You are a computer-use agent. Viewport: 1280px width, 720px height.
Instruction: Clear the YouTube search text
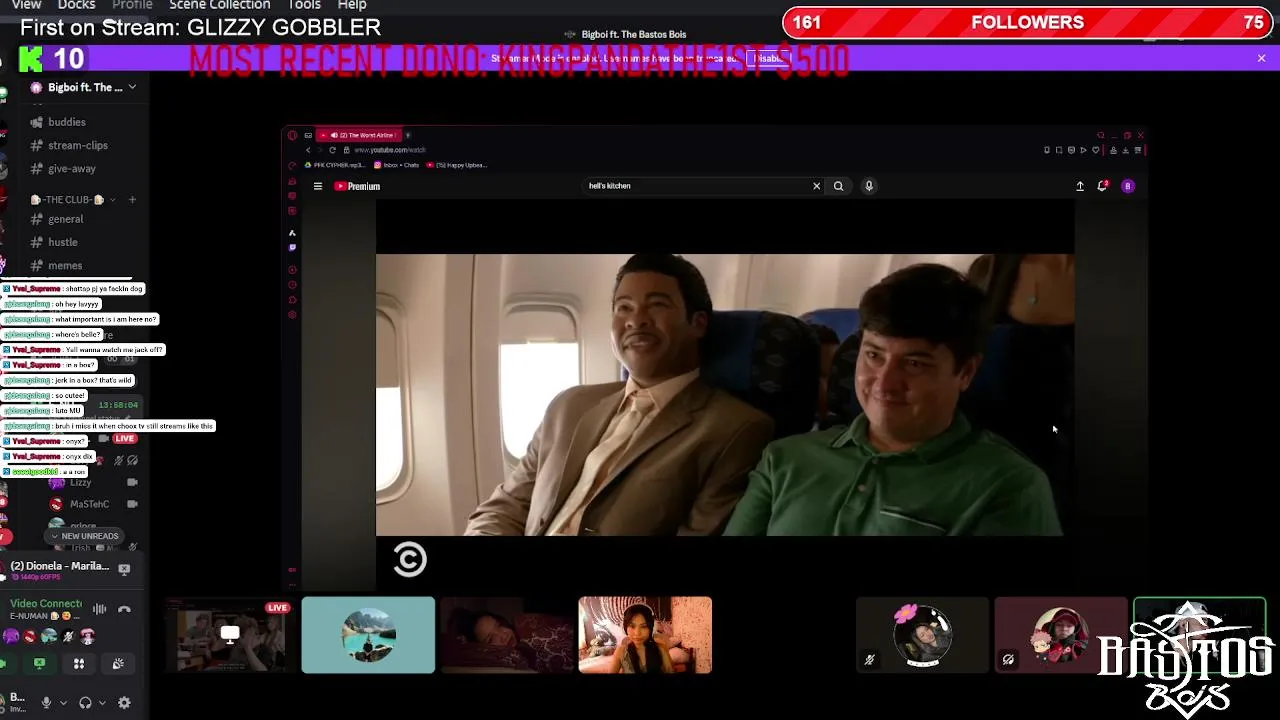pos(816,186)
